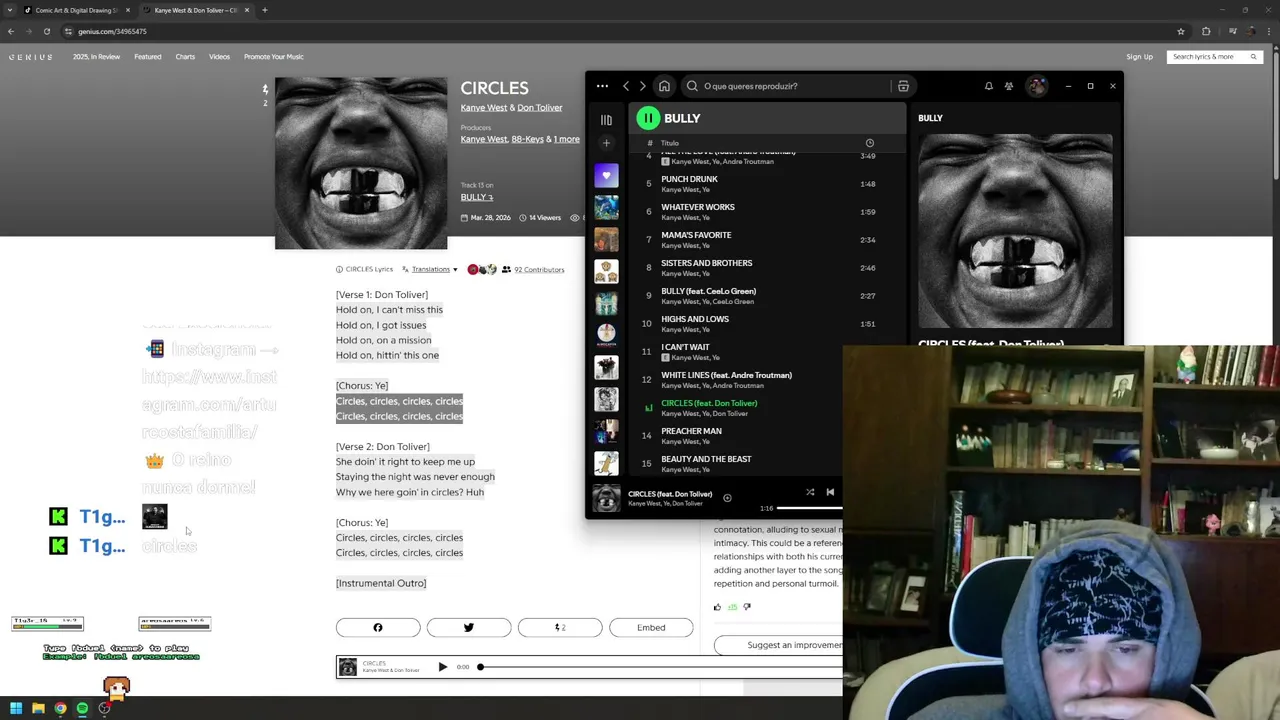Open Videos in Genius nav
Image resolution: width=1280 pixels, height=720 pixels.
coord(219,57)
